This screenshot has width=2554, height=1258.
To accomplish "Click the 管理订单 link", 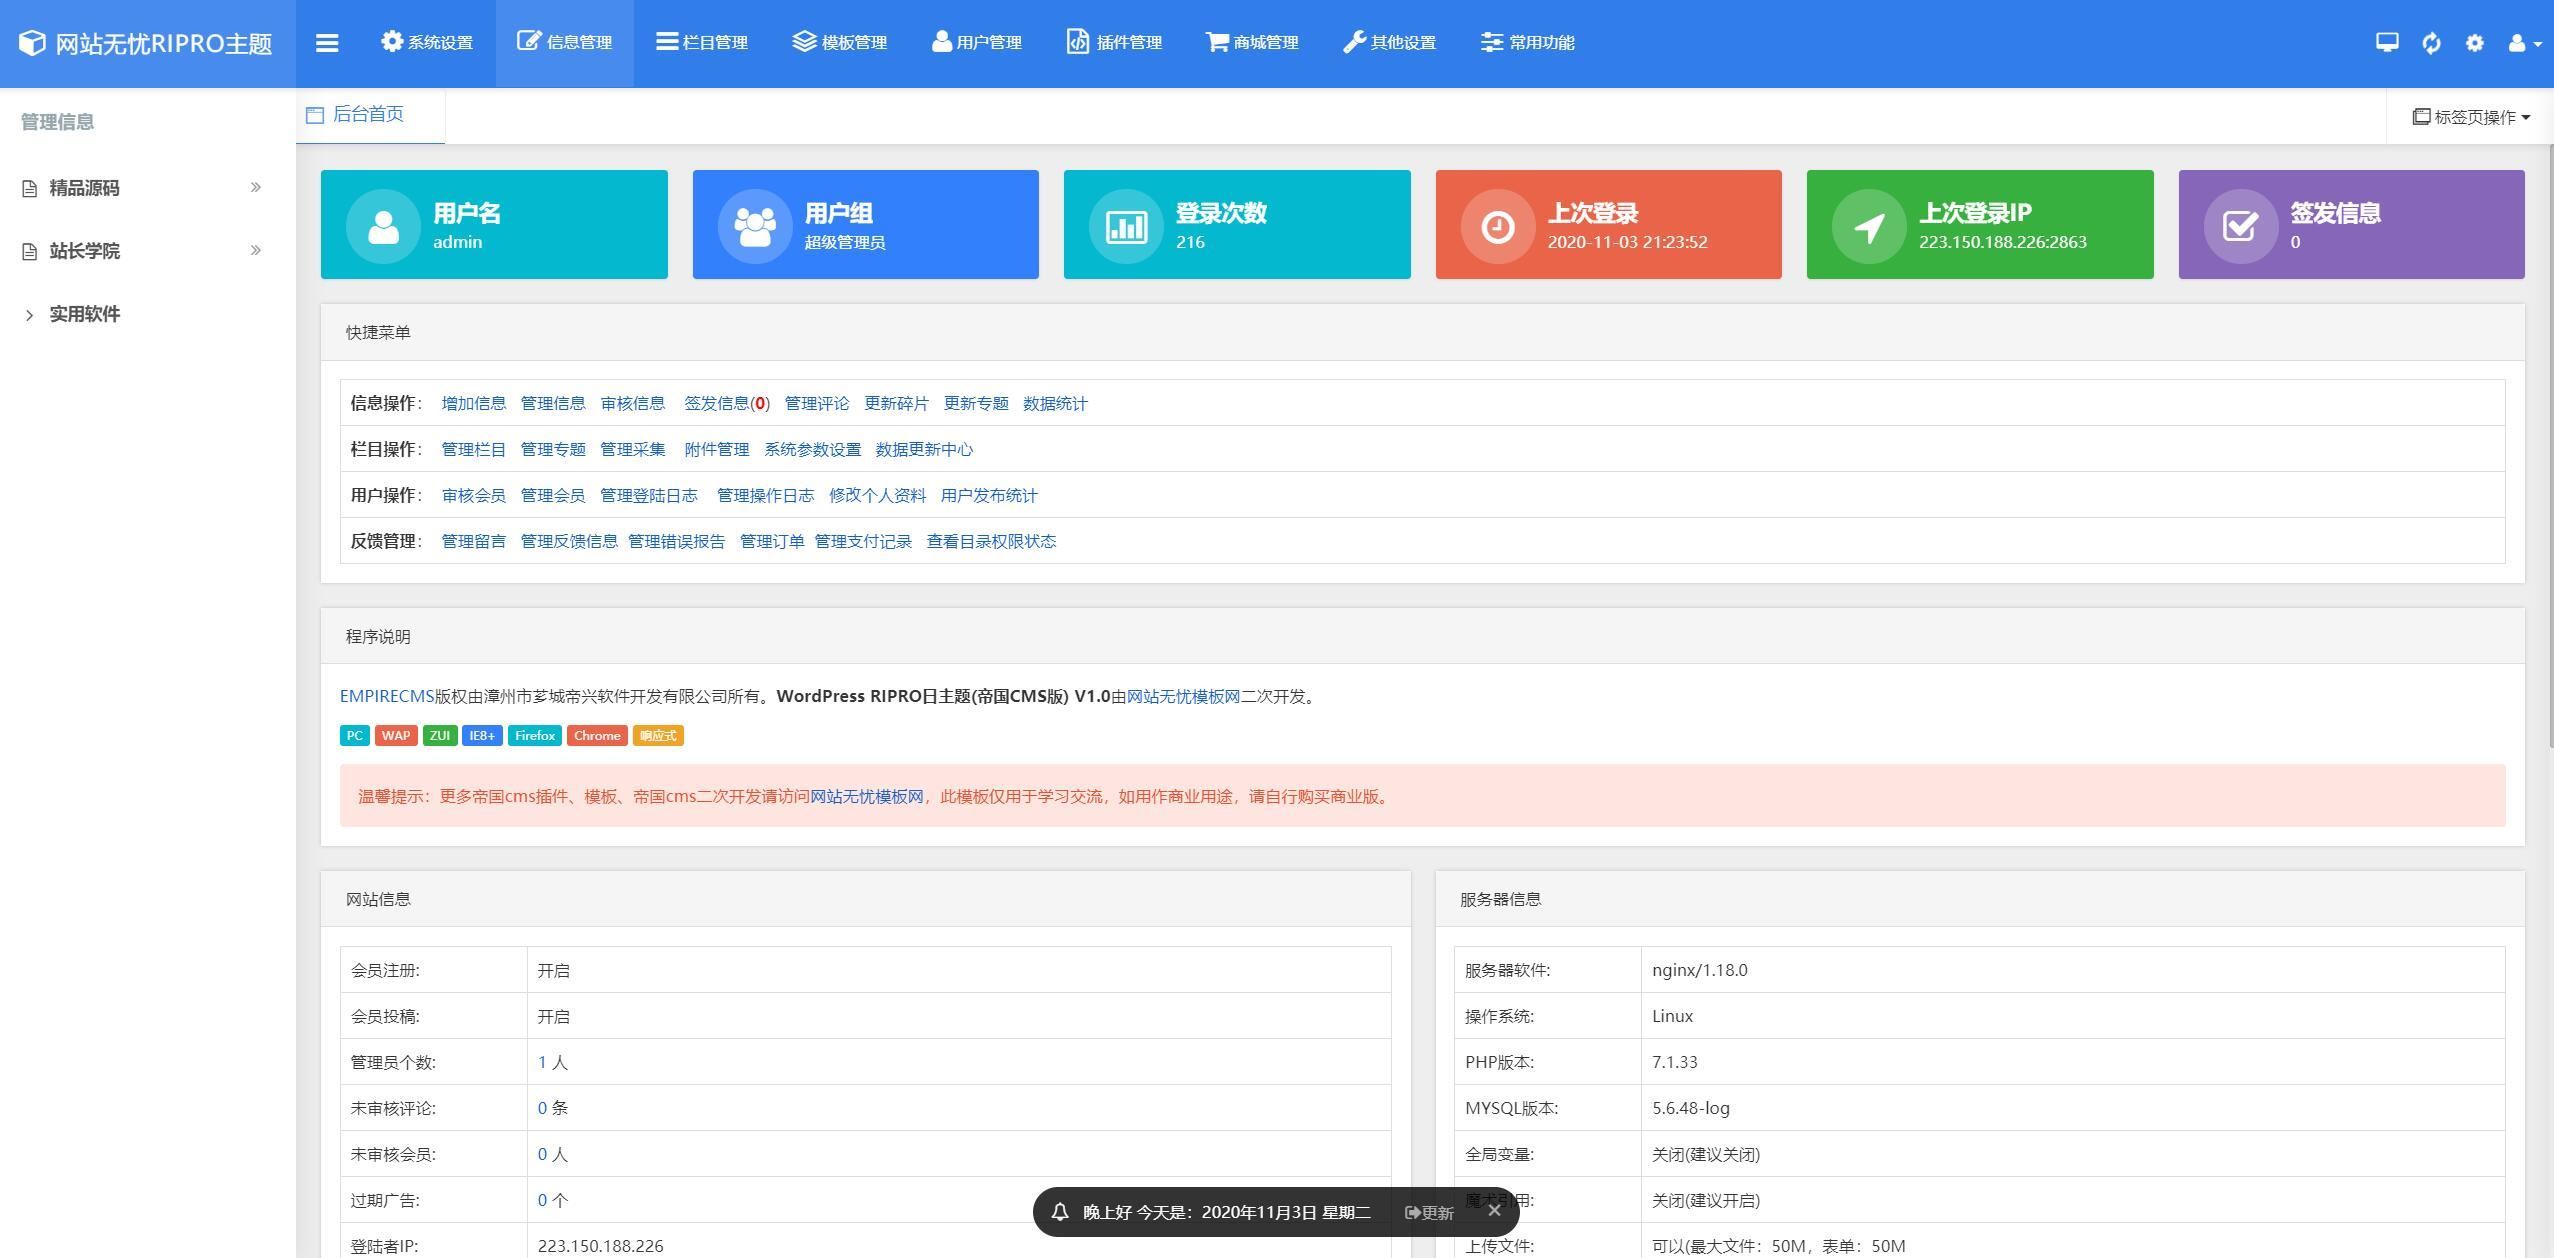I will click(x=772, y=541).
